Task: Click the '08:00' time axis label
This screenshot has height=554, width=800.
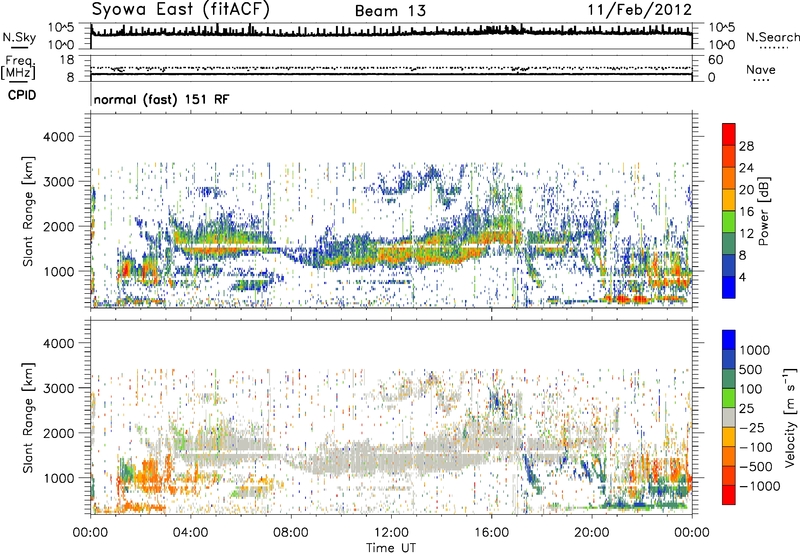Action: (x=291, y=533)
